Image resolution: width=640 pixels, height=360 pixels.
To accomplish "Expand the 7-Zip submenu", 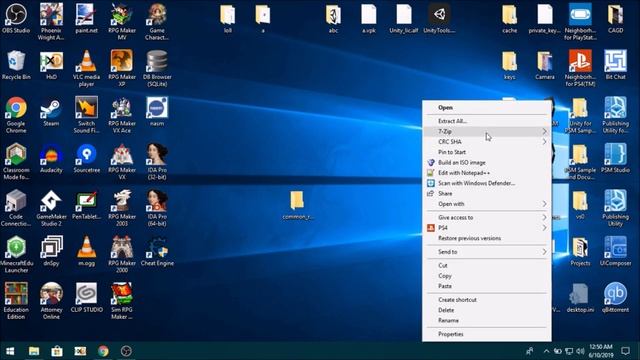I will (x=487, y=131).
